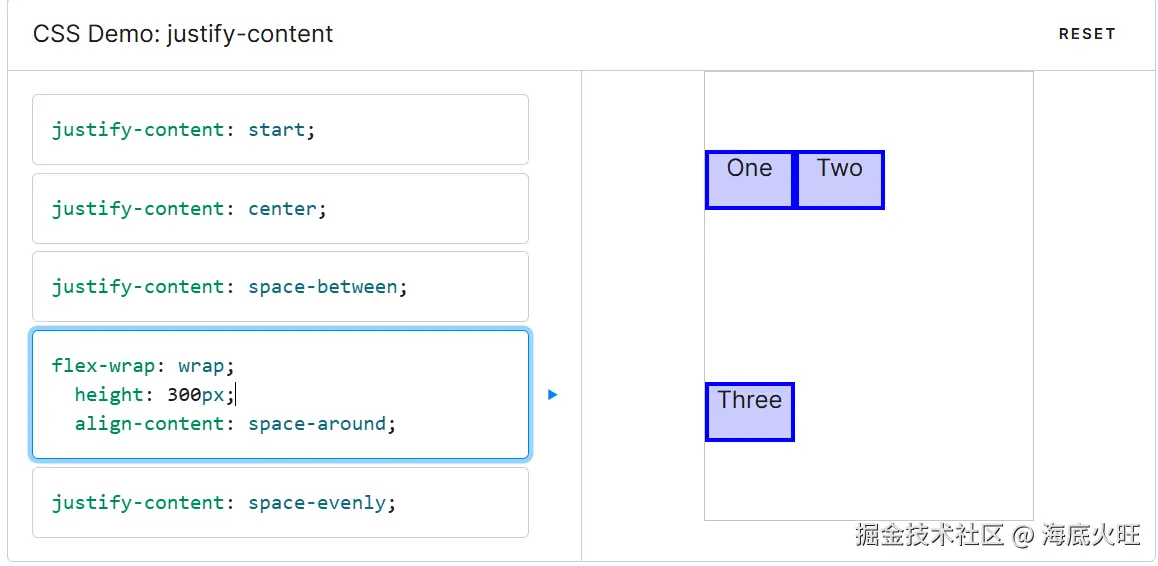Click the blue arrow beside the active editor

(553, 395)
